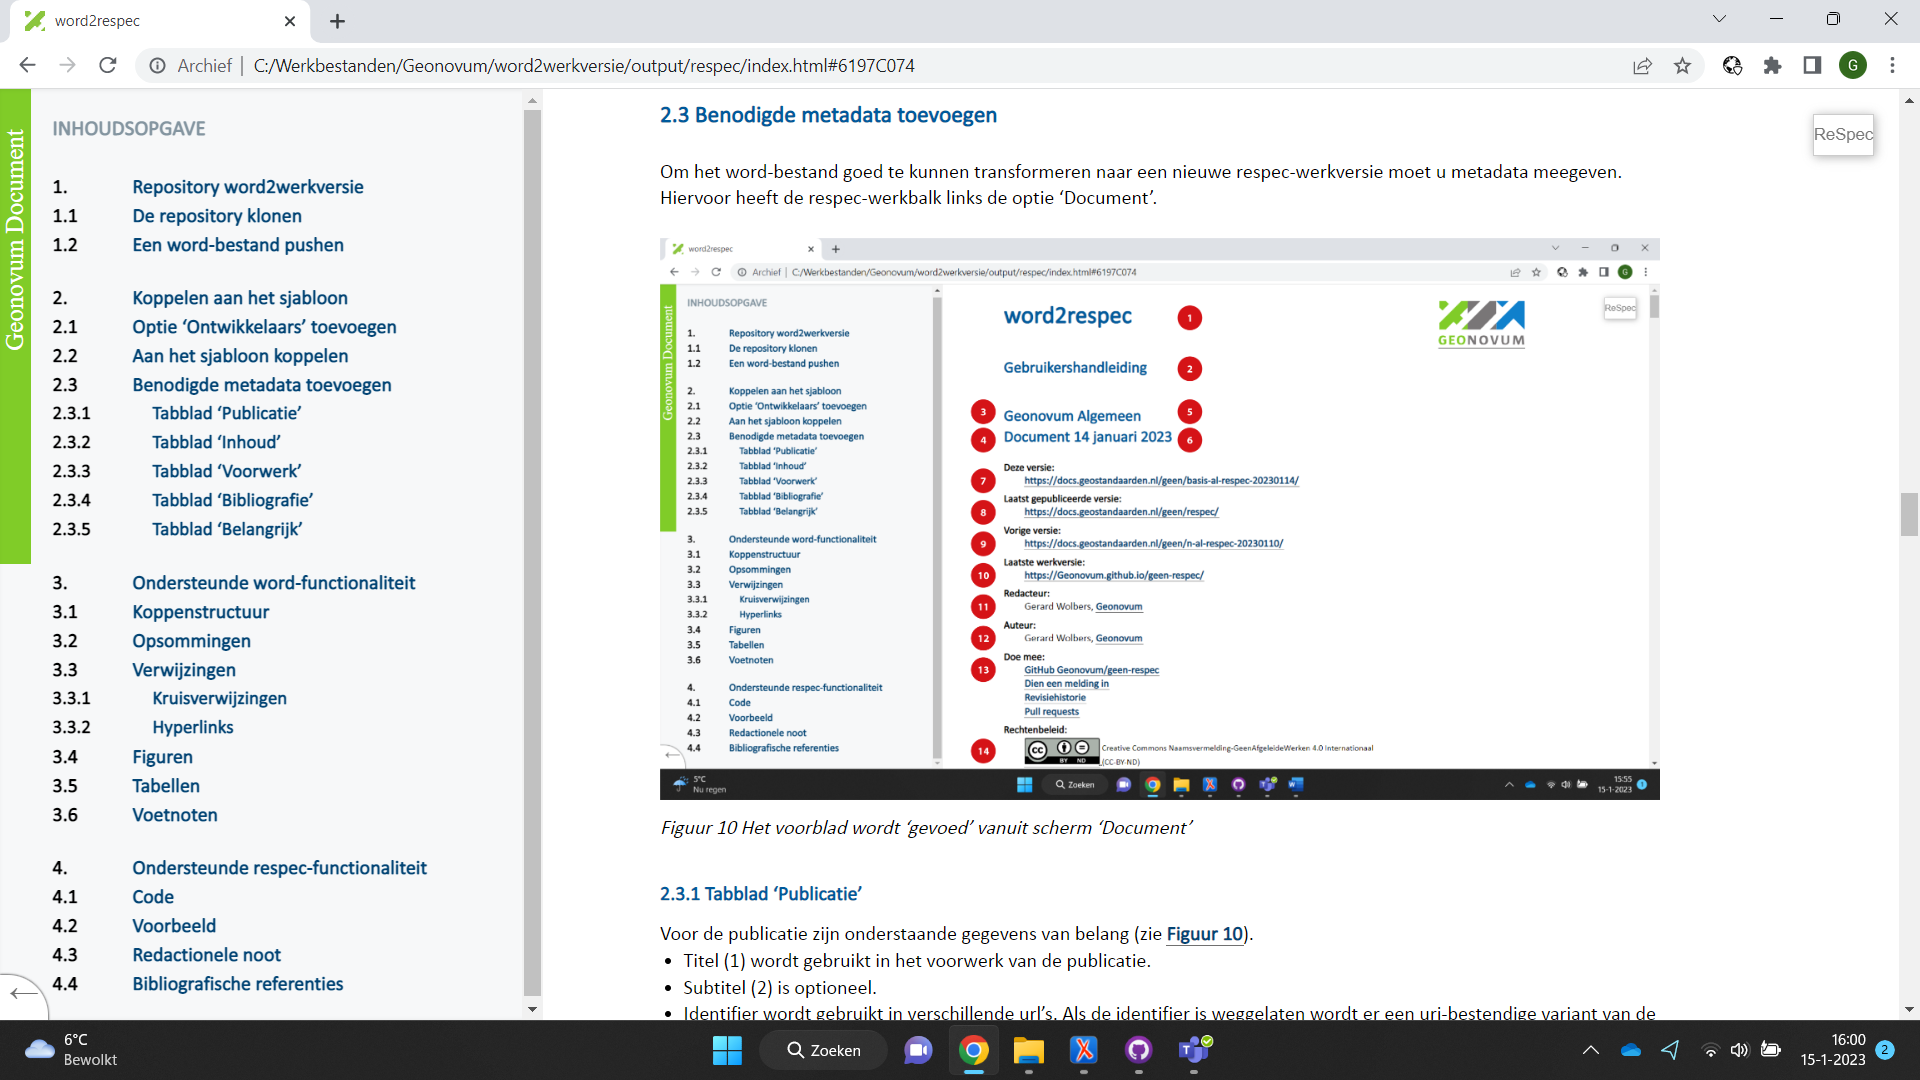The width and height of the screenshot is (1920, 1080).
Task: Open 'Optie Ontwikkelaars toevoegen' entry
Action: pos(264,327)
